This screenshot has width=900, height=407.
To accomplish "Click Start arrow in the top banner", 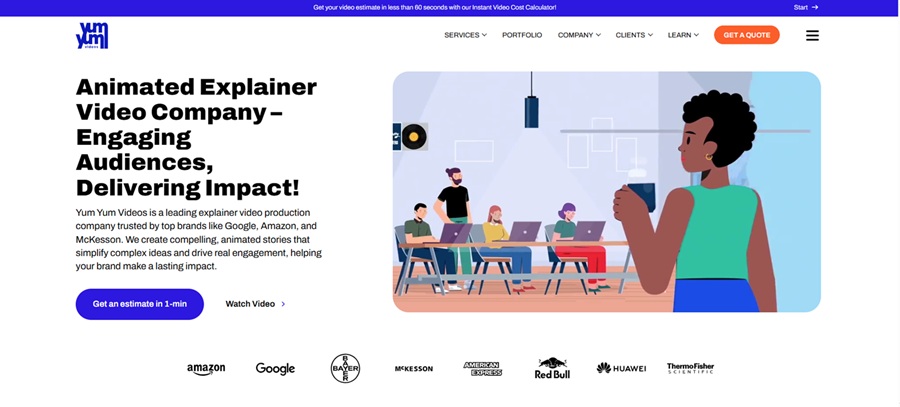I will coord(806,7).
